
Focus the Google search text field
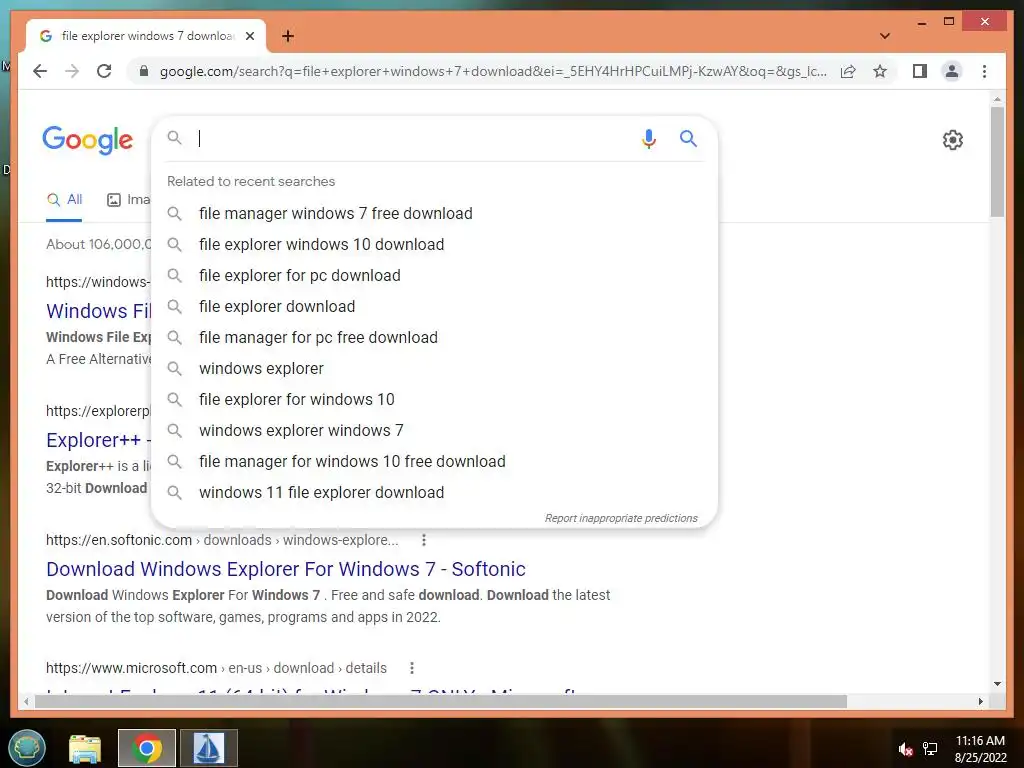pos(415,138)
